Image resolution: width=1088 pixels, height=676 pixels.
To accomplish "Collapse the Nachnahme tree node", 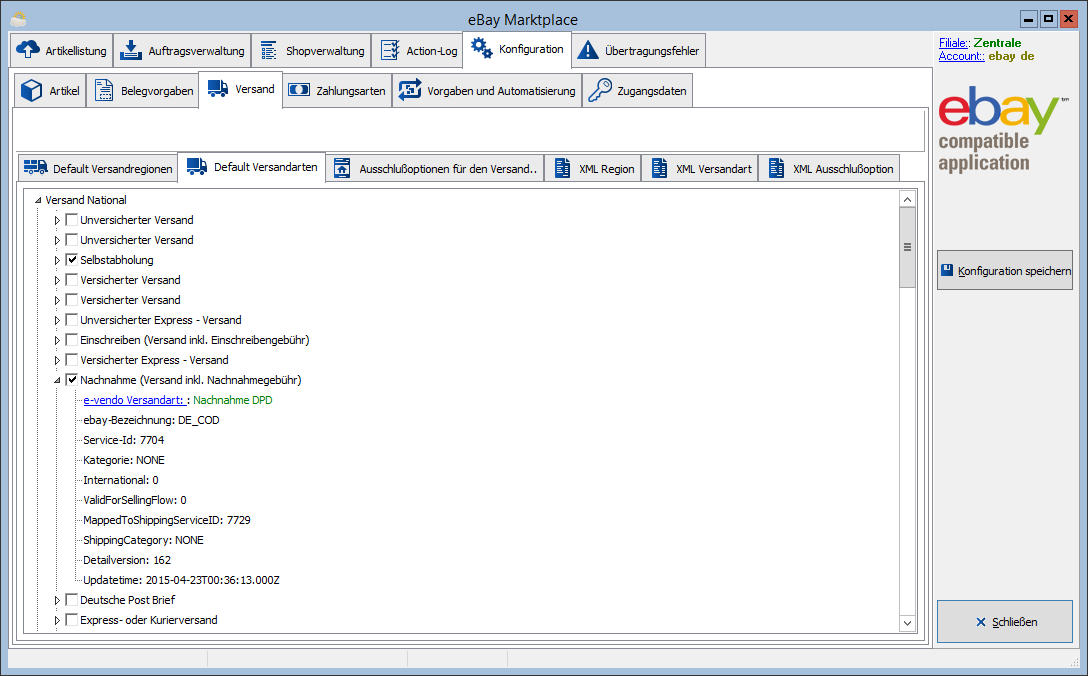I will [x=57, y=380].
